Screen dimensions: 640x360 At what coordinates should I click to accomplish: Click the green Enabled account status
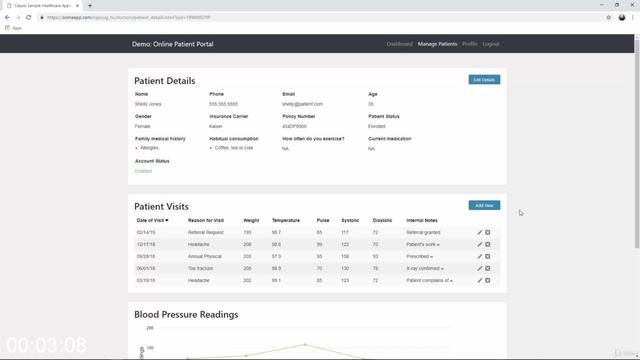pos(143,171)
